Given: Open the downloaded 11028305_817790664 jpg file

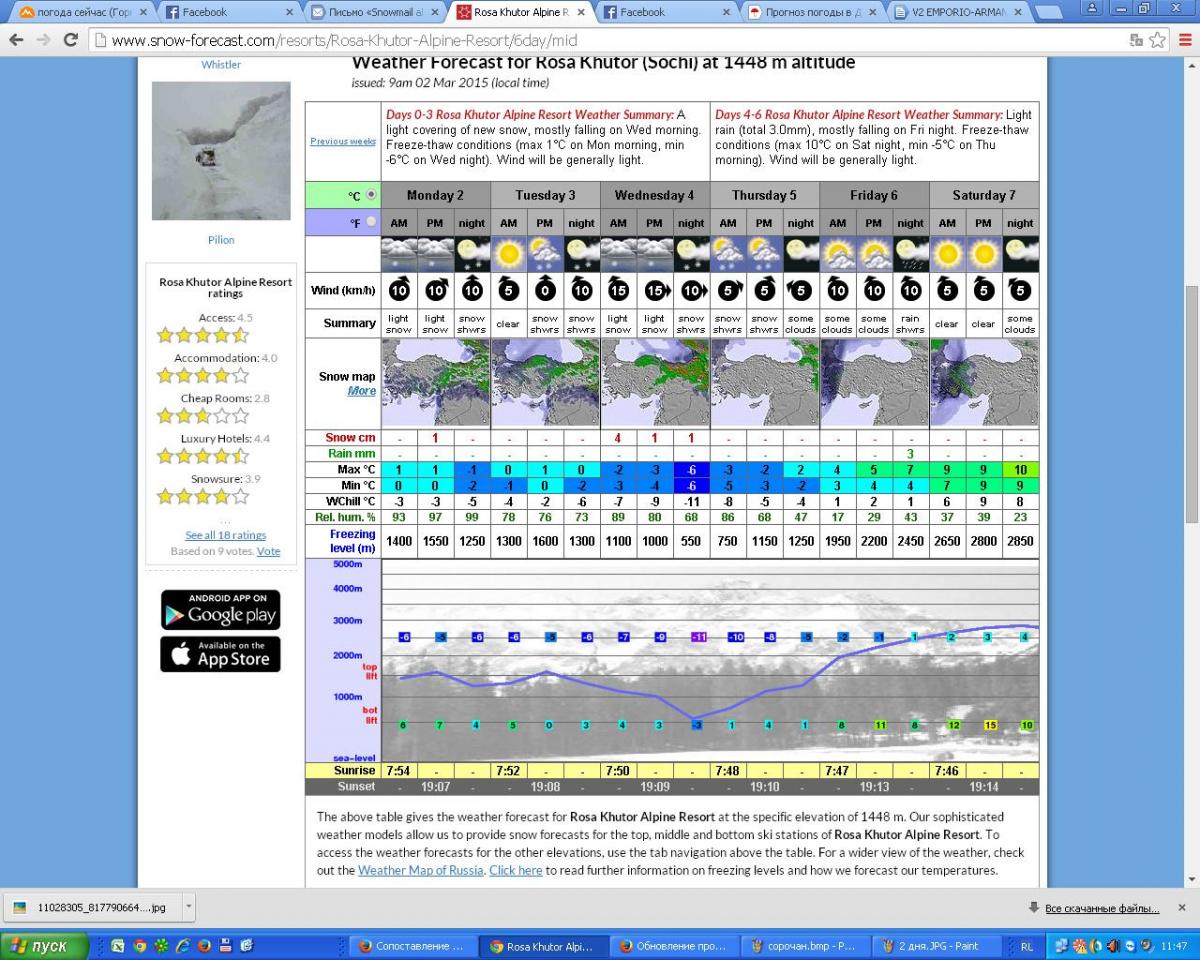Looking at the screenshot, I should 90,907.
